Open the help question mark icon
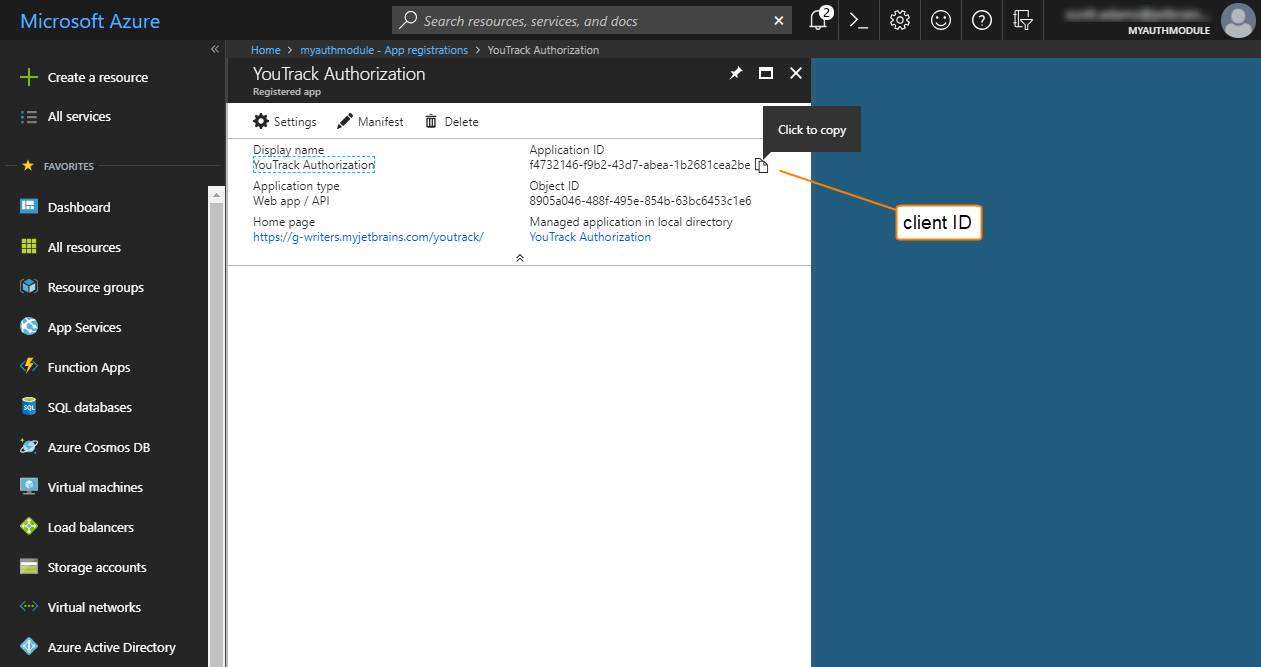 point(982,20)
